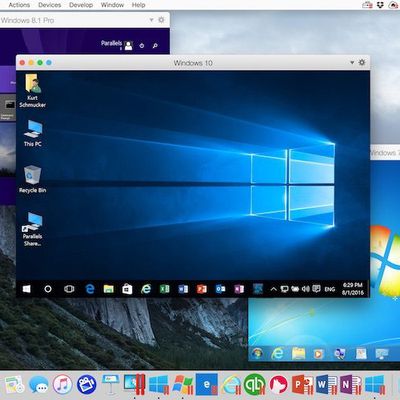
Task: Open Windows 8.1 Pro window dropdown arrow
Action: click(151, 20)
